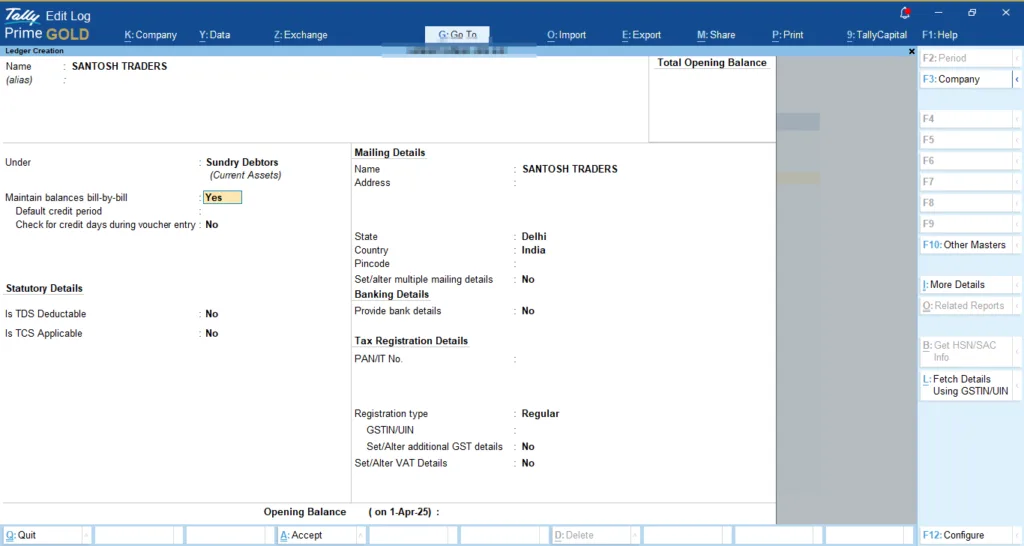This screenshot has width=1024, height=546.
Task: Toggle Provide bank details value
Action: (x=528, y=311)
